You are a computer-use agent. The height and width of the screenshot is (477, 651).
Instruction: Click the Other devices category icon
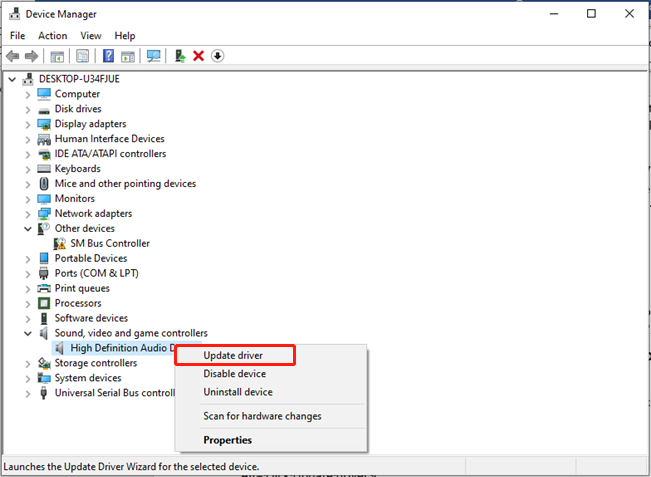[44, 228]
